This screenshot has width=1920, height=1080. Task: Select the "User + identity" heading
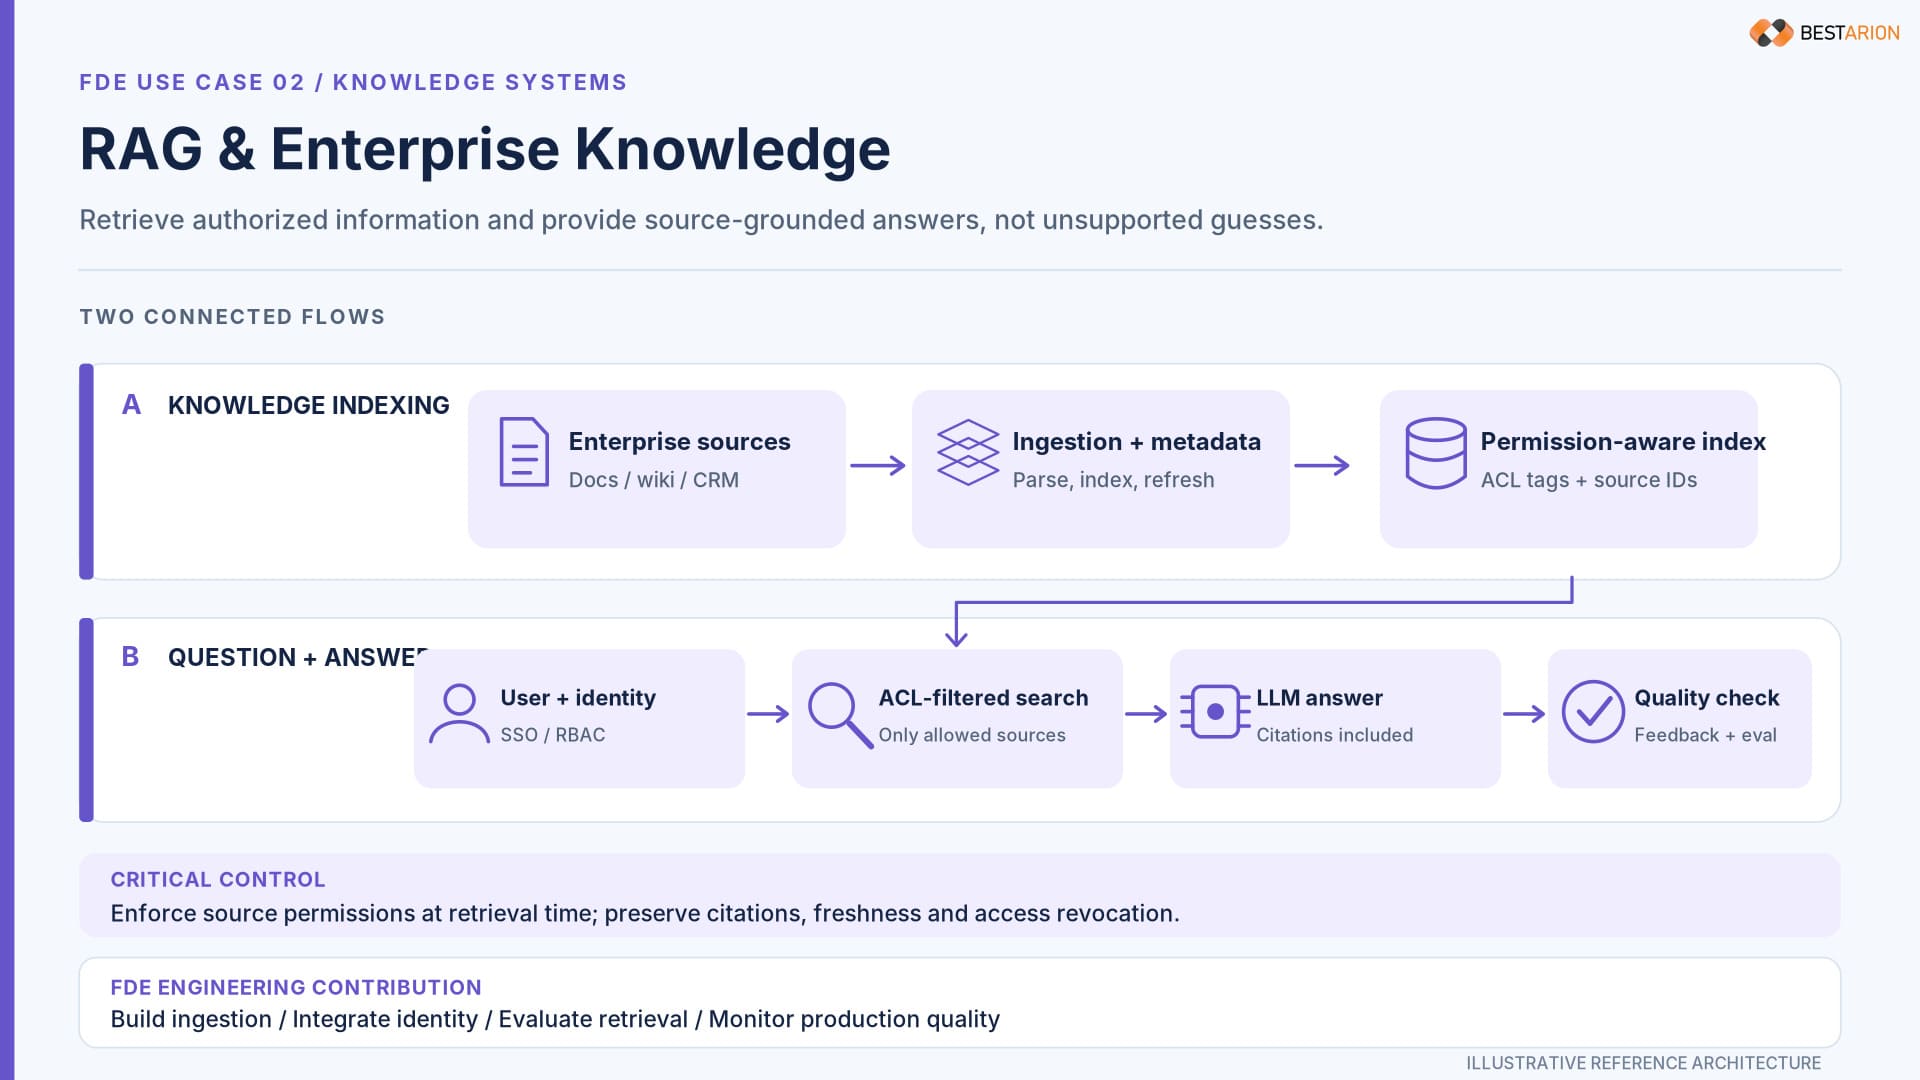[578, 697]
